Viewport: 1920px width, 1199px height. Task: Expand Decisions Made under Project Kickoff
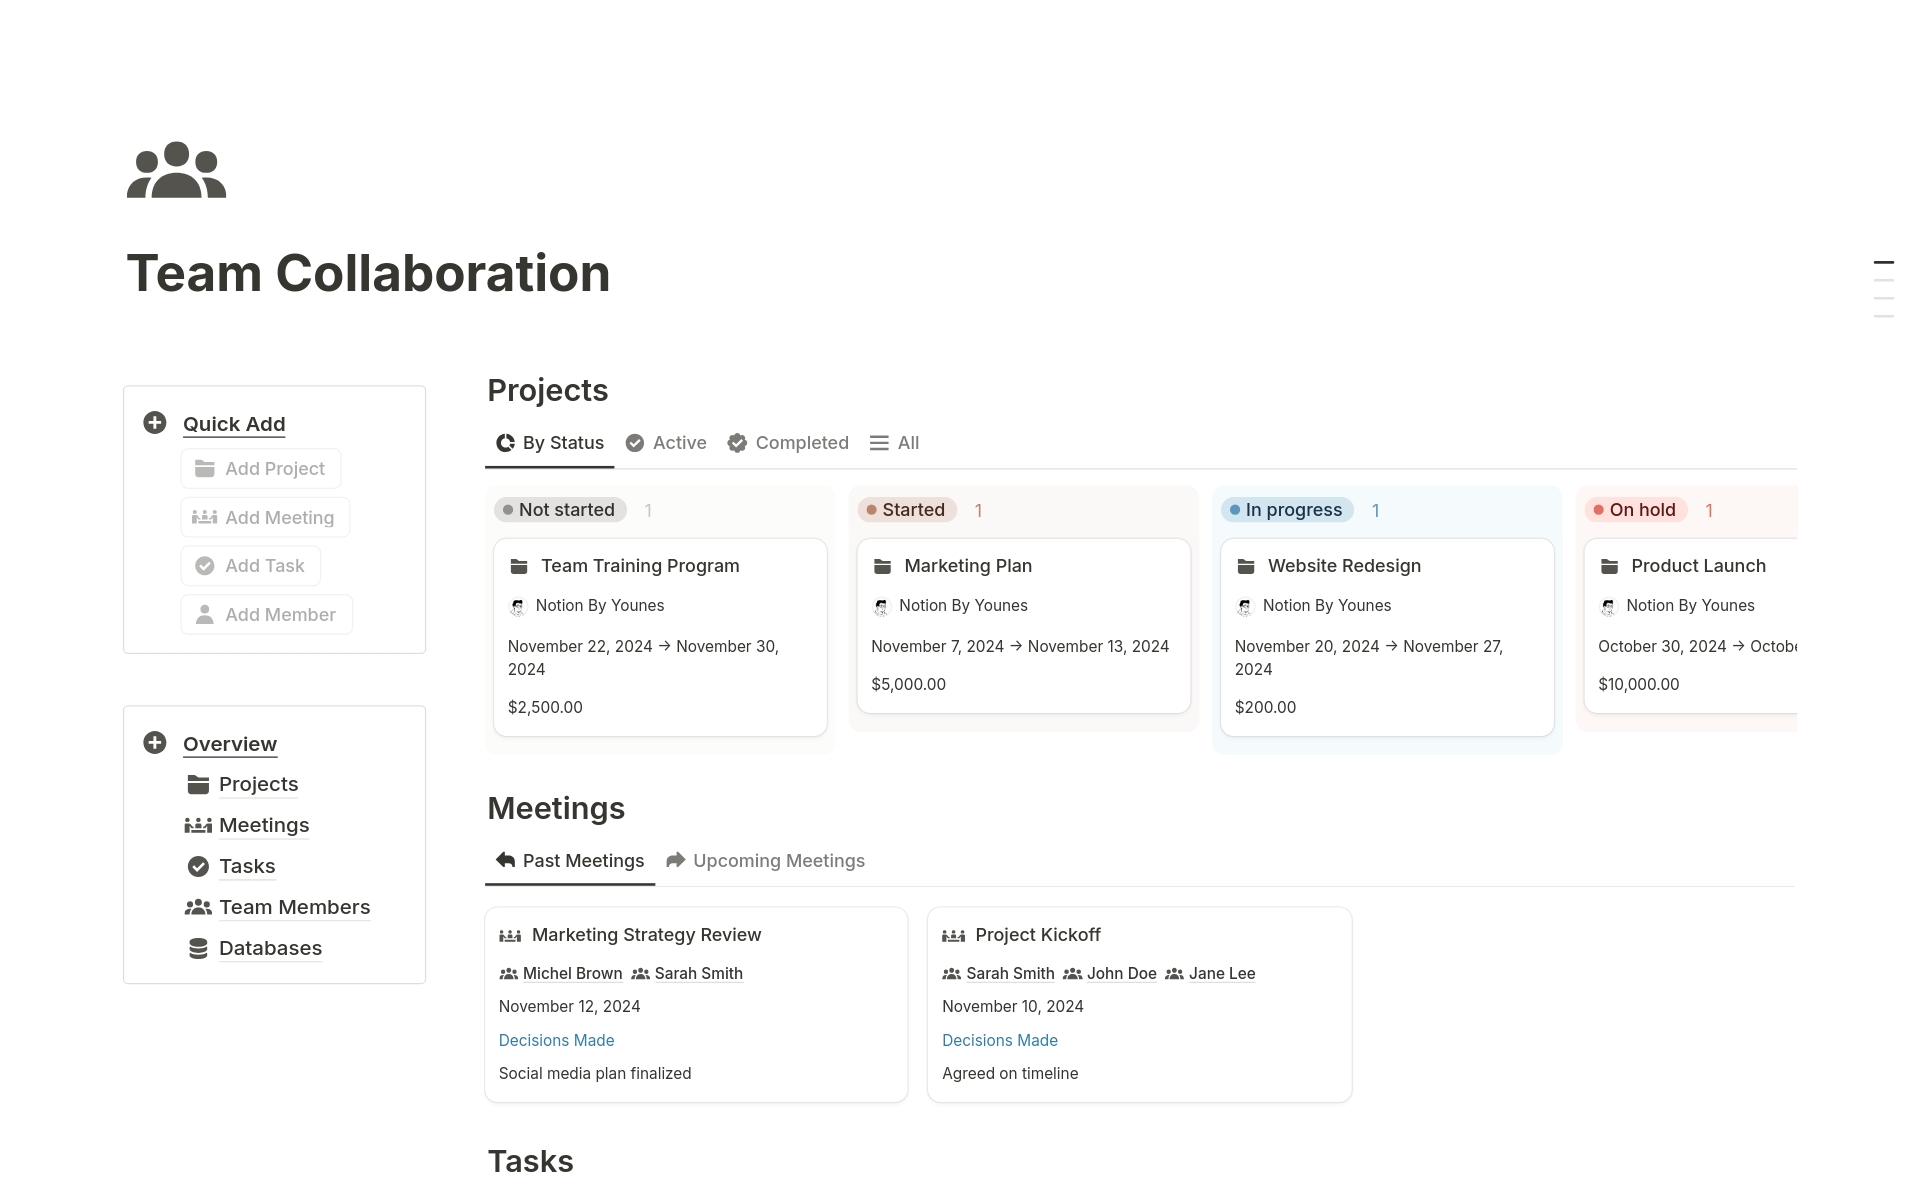[x=999, y=1040]
